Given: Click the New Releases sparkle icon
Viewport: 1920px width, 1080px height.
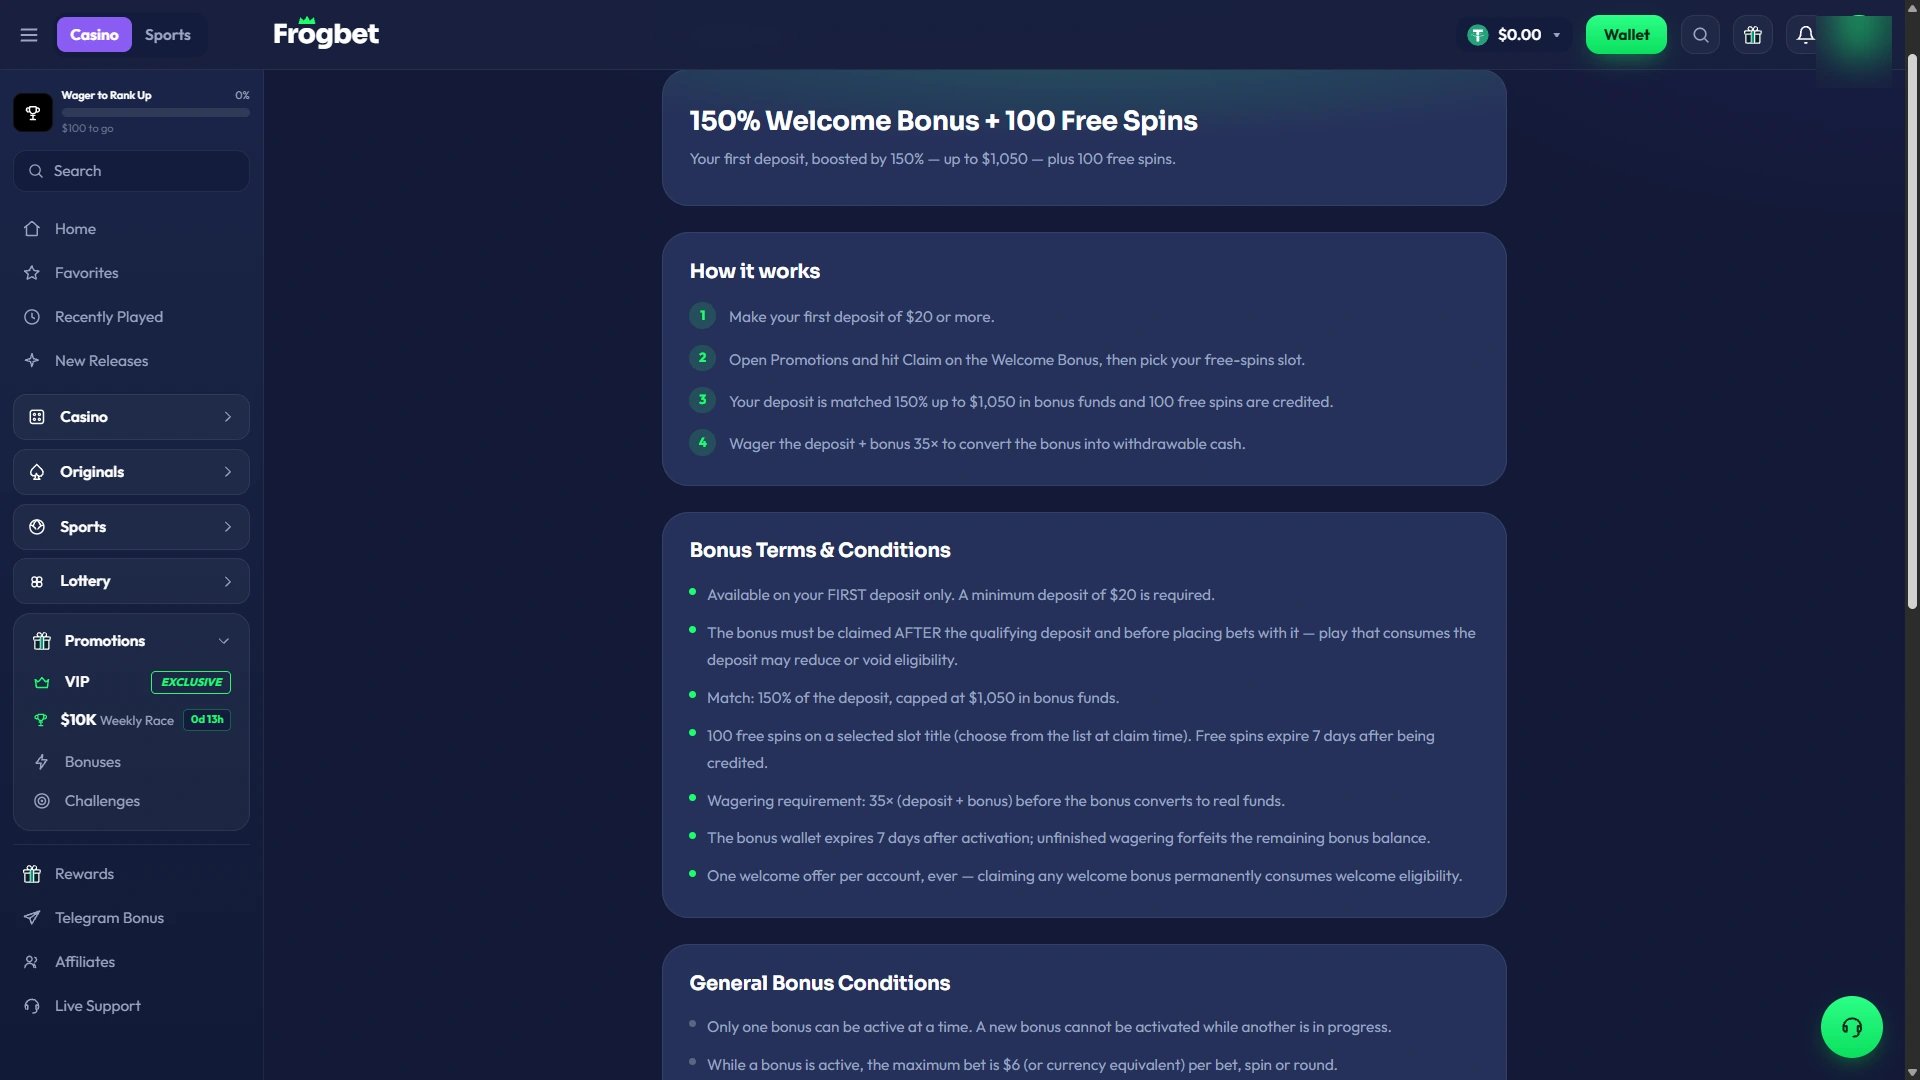Looking at the screenshot, I should coord(32,361).
